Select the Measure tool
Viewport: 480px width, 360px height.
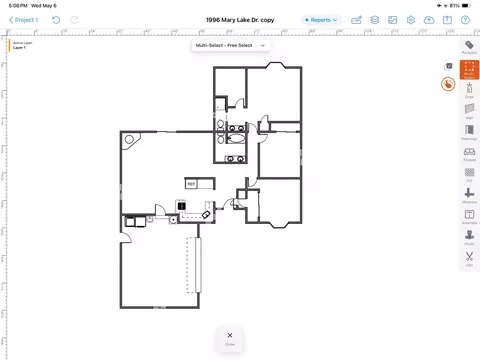469,196
